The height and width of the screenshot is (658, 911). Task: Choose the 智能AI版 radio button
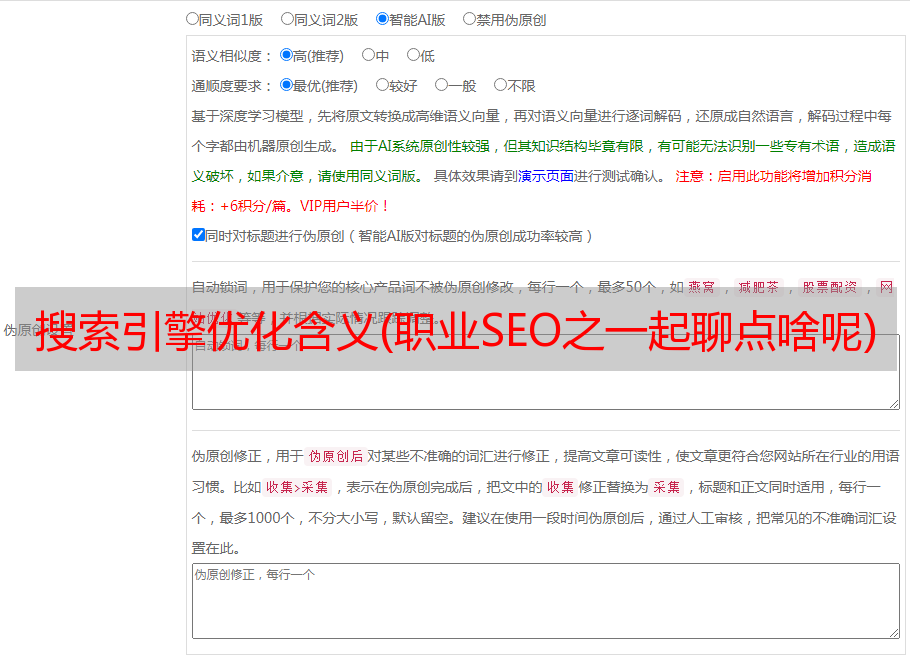point(382,18)
